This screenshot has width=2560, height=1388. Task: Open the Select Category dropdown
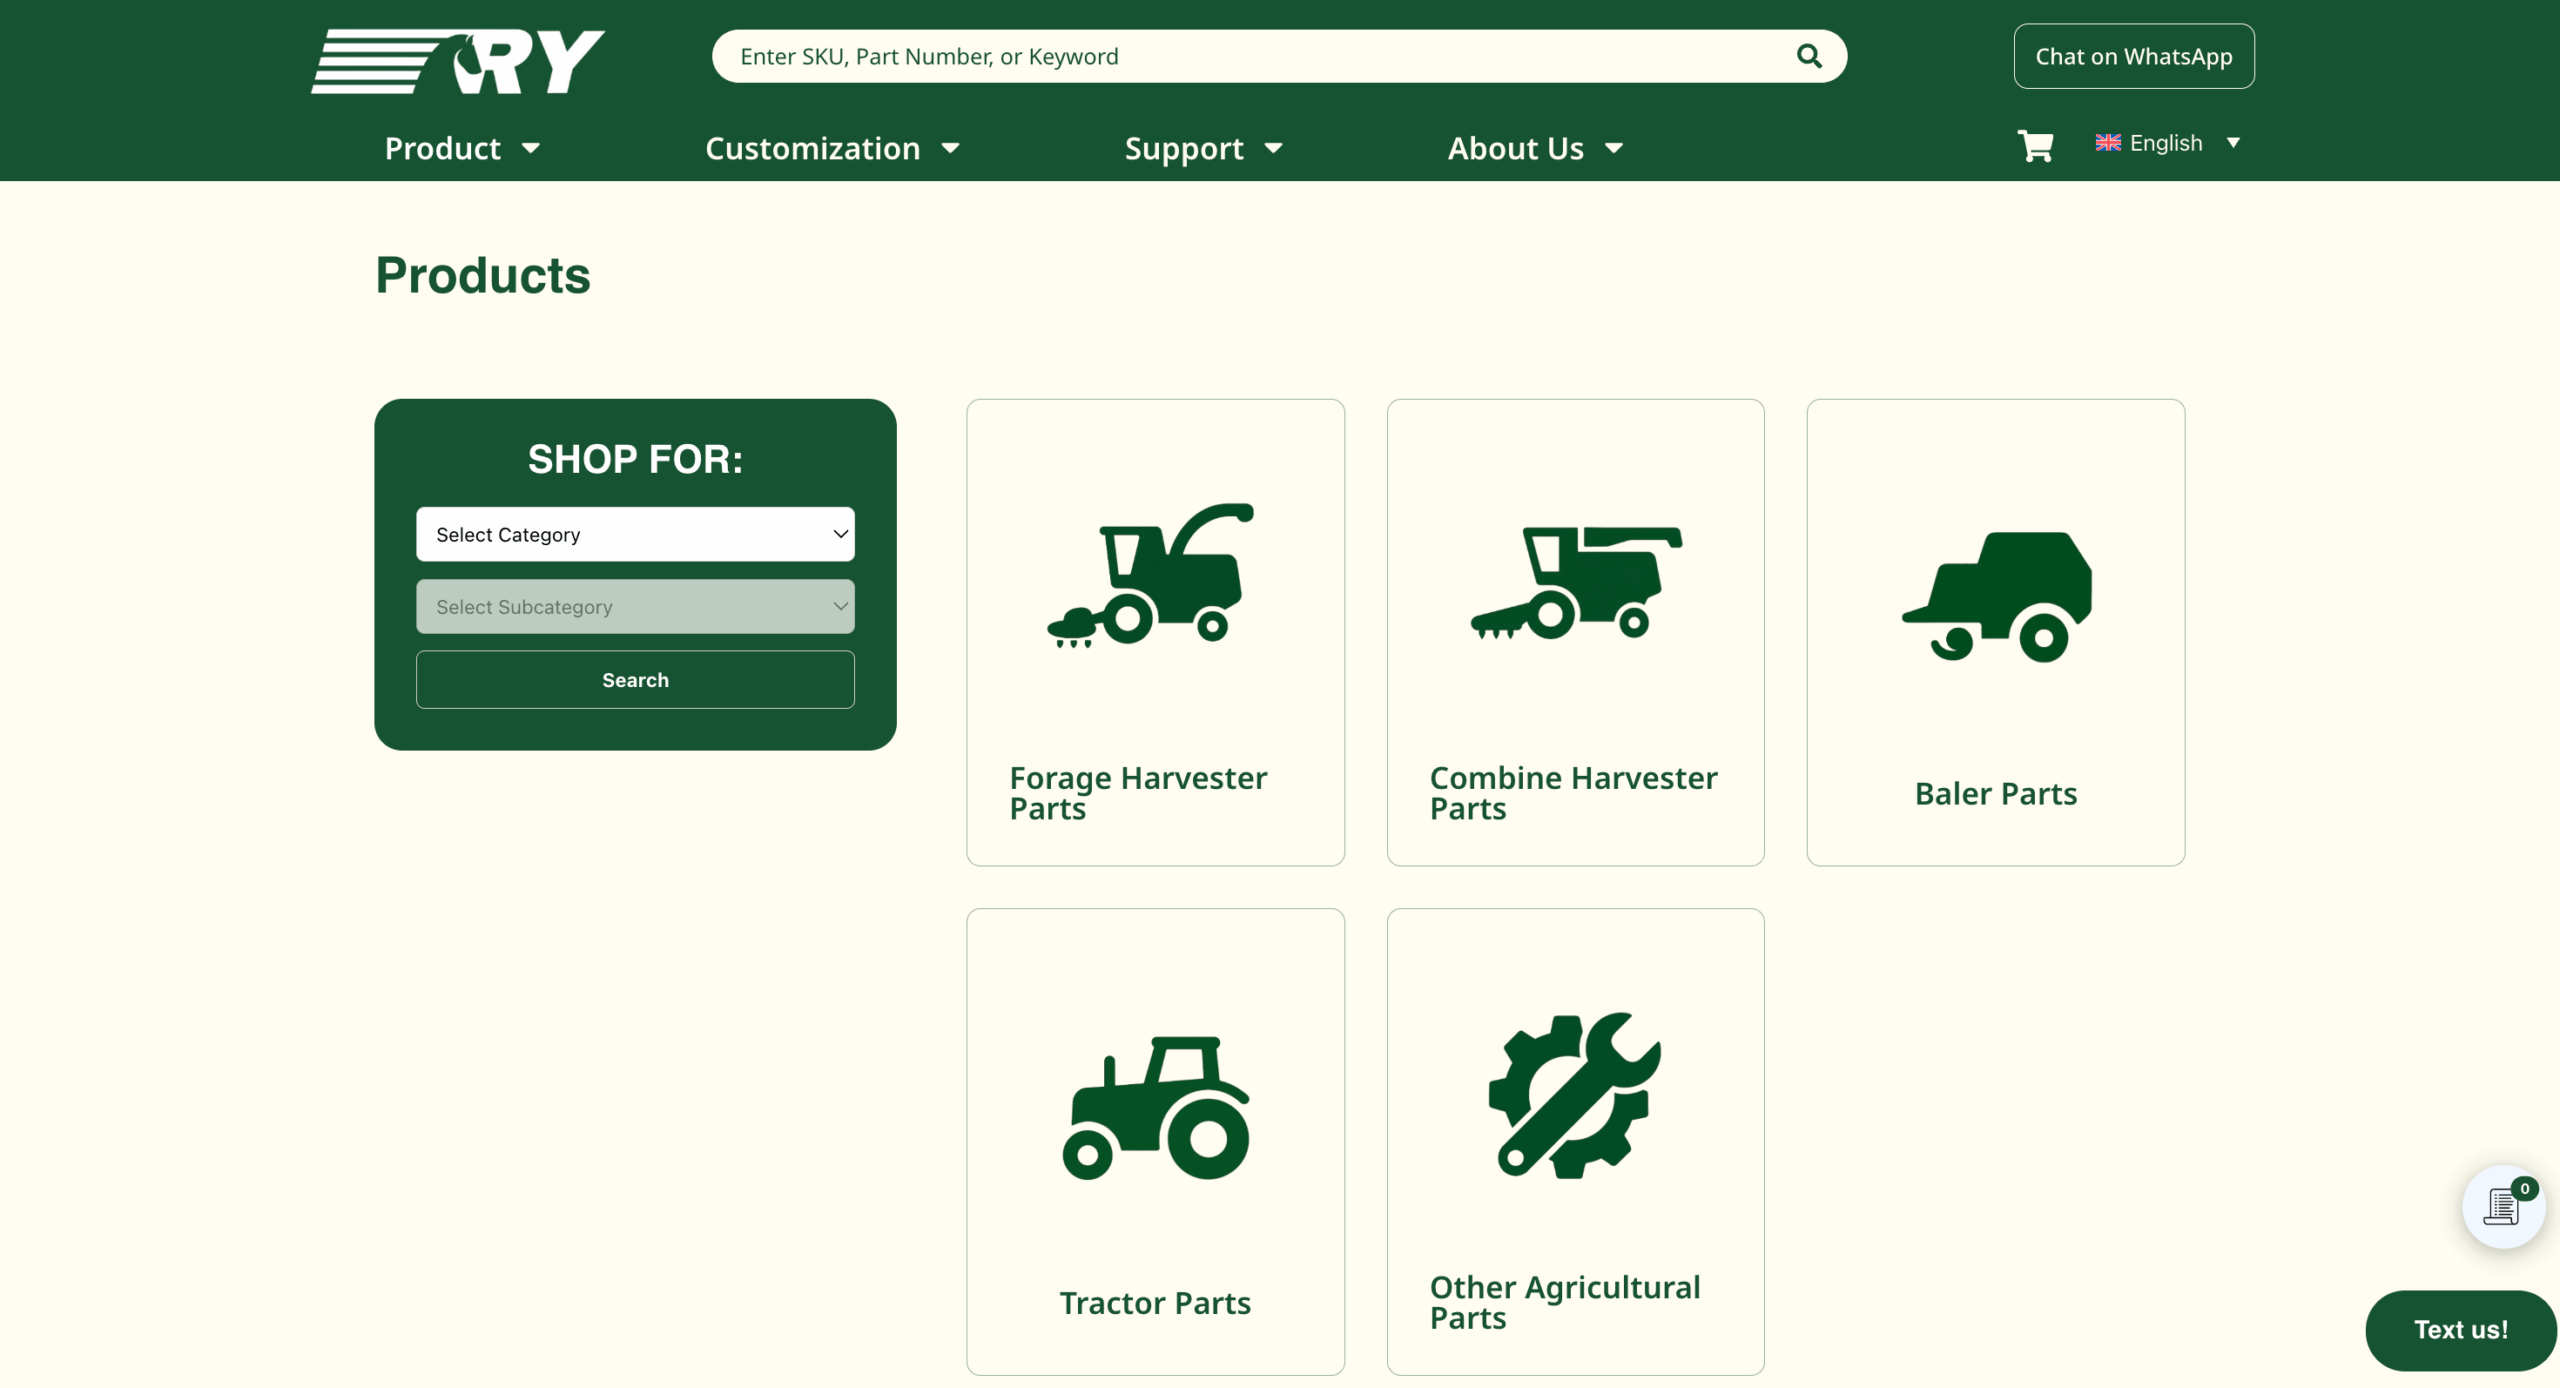635,534
